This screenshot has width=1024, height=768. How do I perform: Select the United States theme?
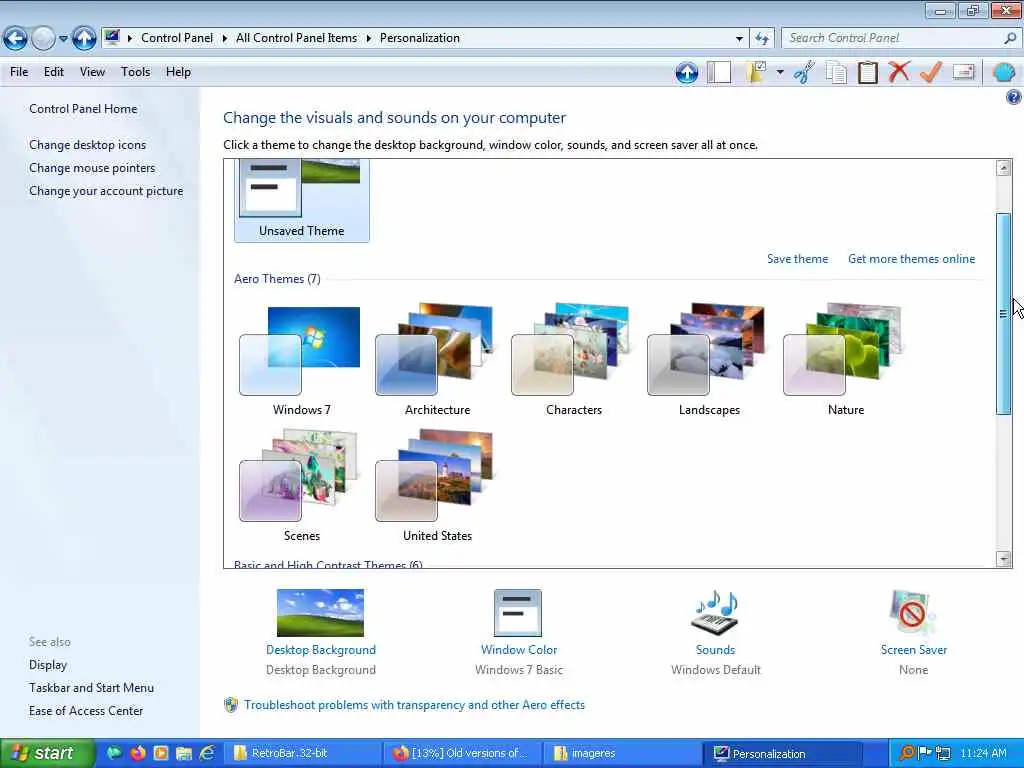[438, 486]
